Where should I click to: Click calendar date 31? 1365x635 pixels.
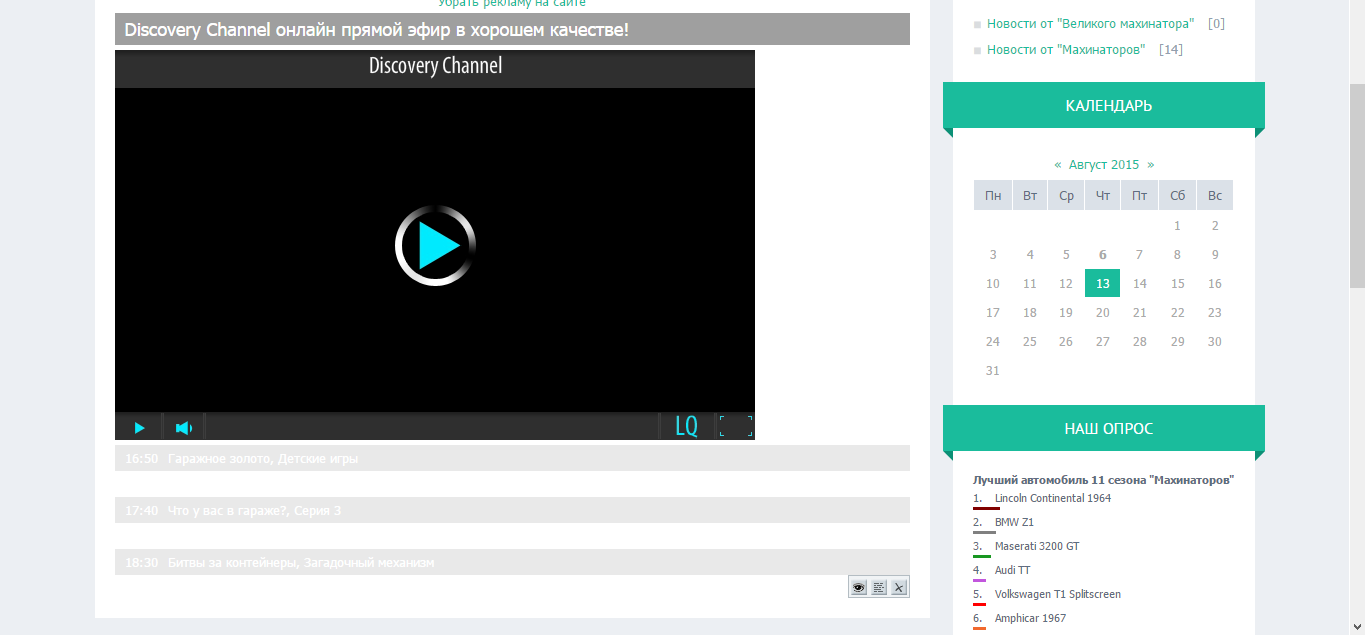click(x=992, y=370)
